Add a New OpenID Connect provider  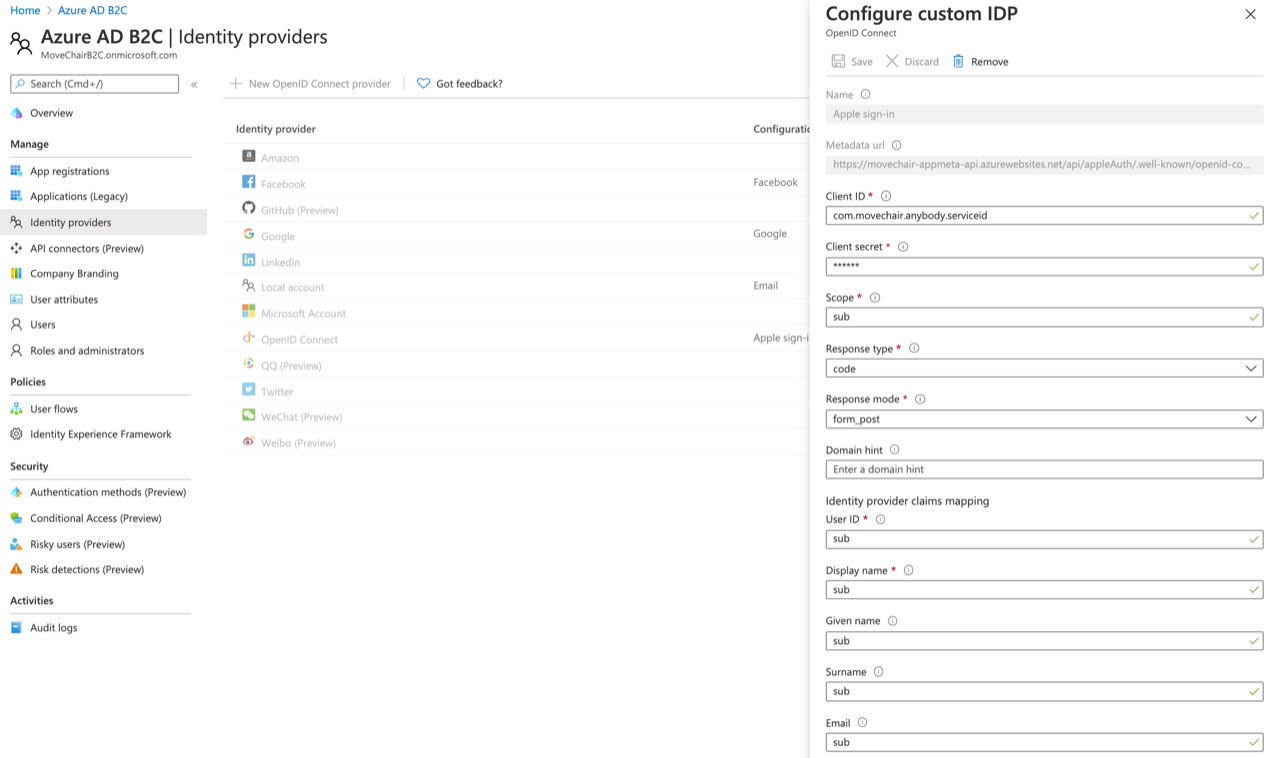click(x=310, y=84)
